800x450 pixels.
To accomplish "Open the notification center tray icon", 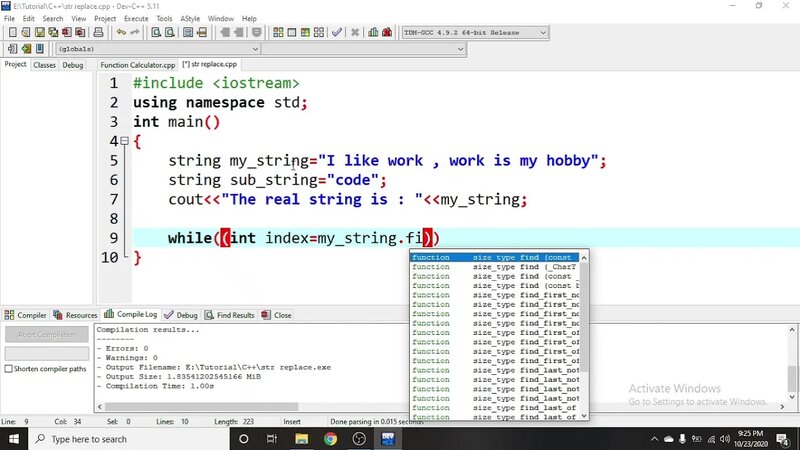I will point(783,439).
